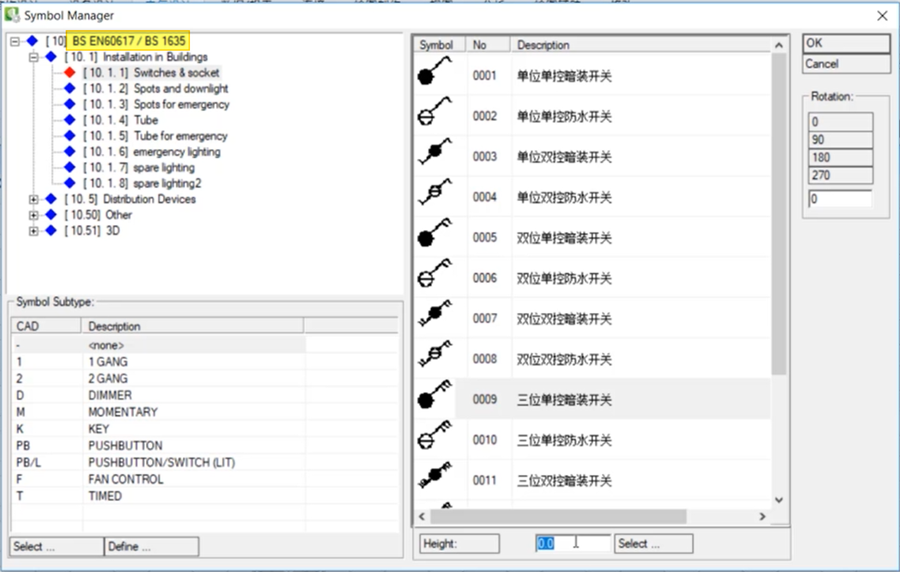Select subtype 2 GANG
The image size is (900, 572).
click(x=158, y=379)
